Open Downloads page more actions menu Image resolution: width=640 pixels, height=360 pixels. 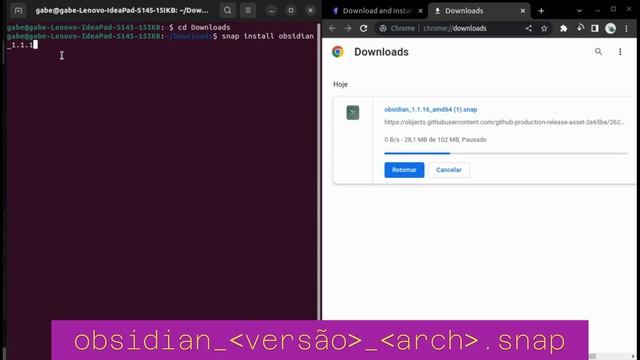pos(620,51)
